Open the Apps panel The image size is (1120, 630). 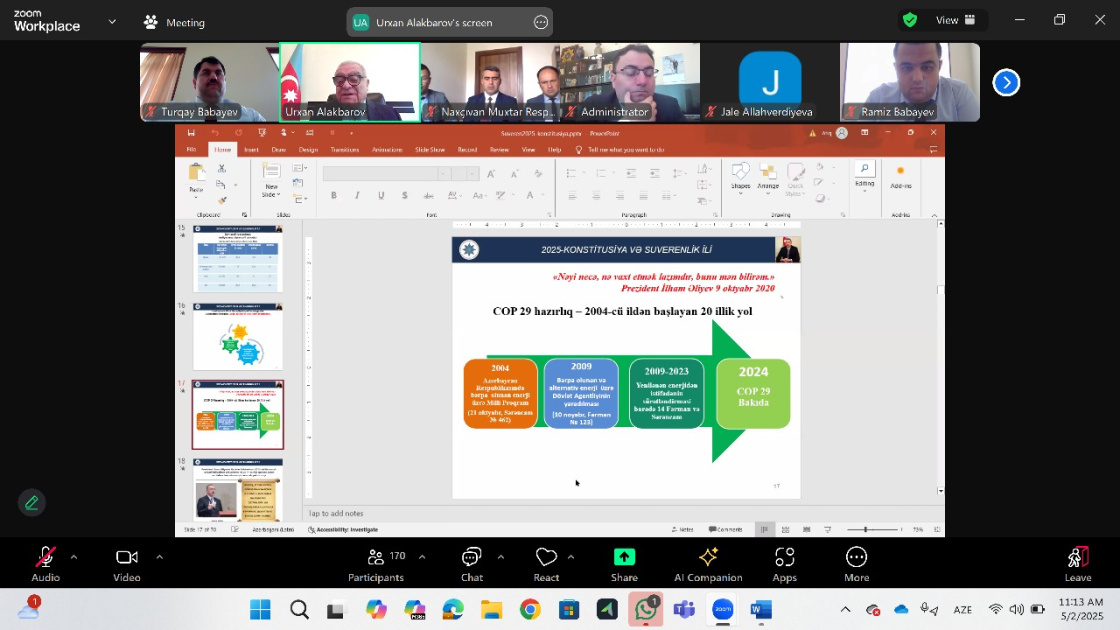click(x=784, y=564)
